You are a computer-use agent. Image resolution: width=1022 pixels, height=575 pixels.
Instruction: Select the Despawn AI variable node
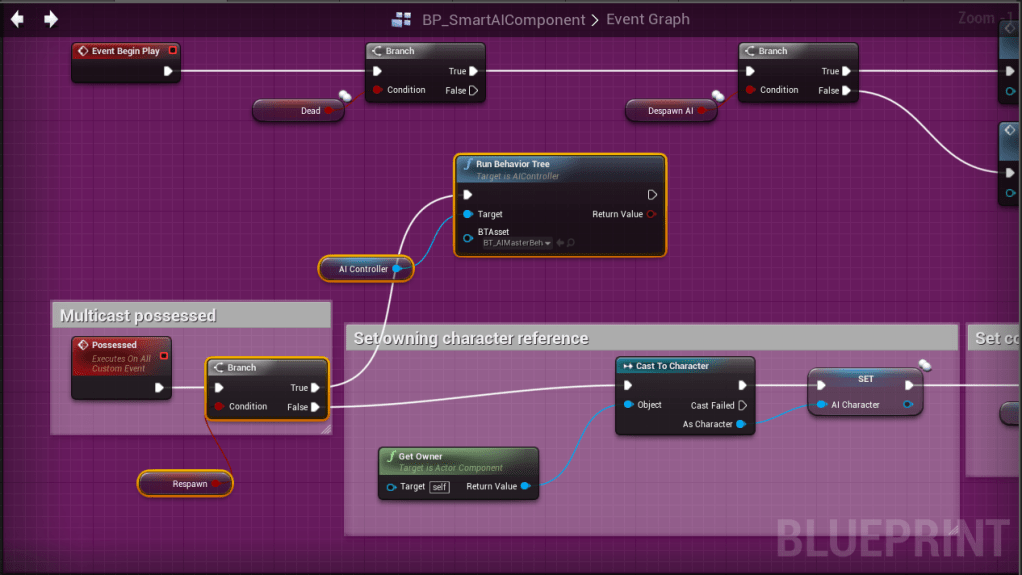click(x=671, y=111)
